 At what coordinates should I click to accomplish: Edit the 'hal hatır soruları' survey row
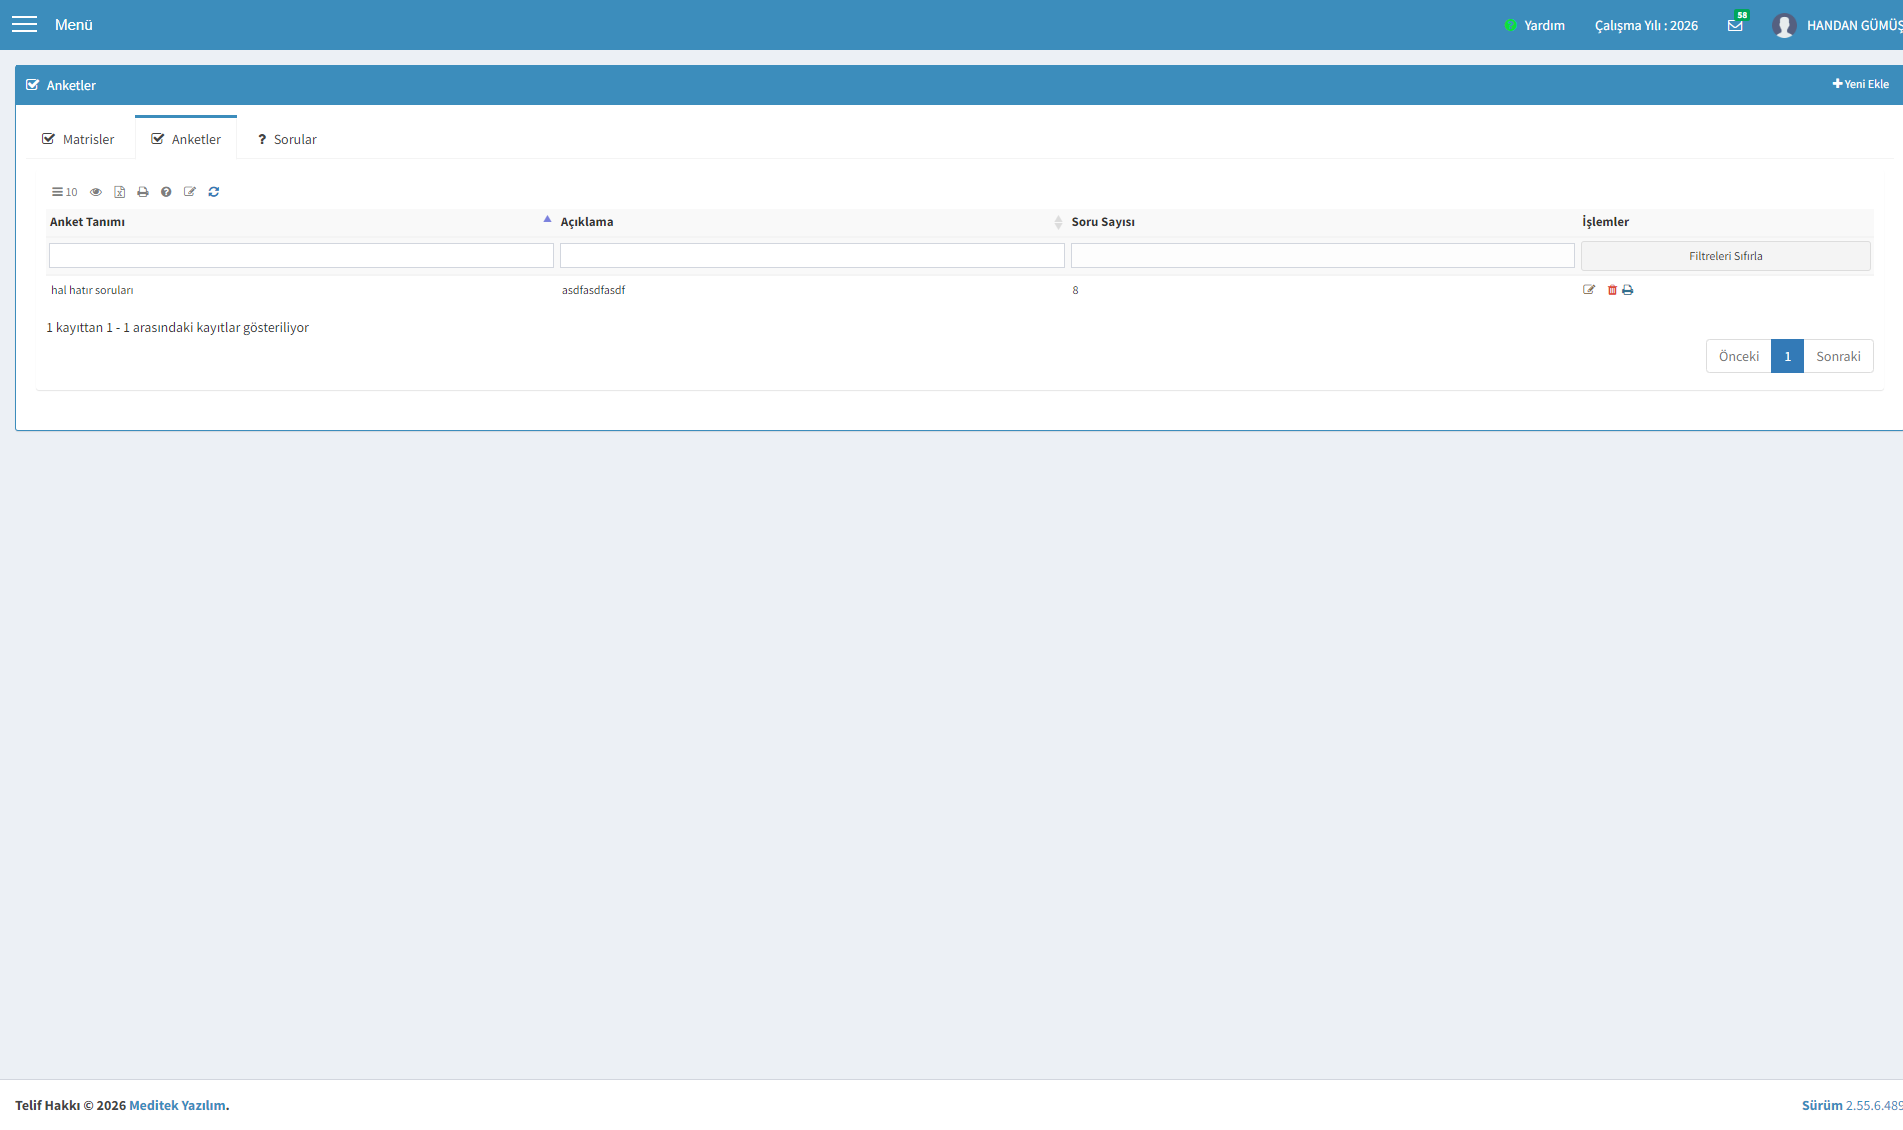click(x=1589, y=290)
